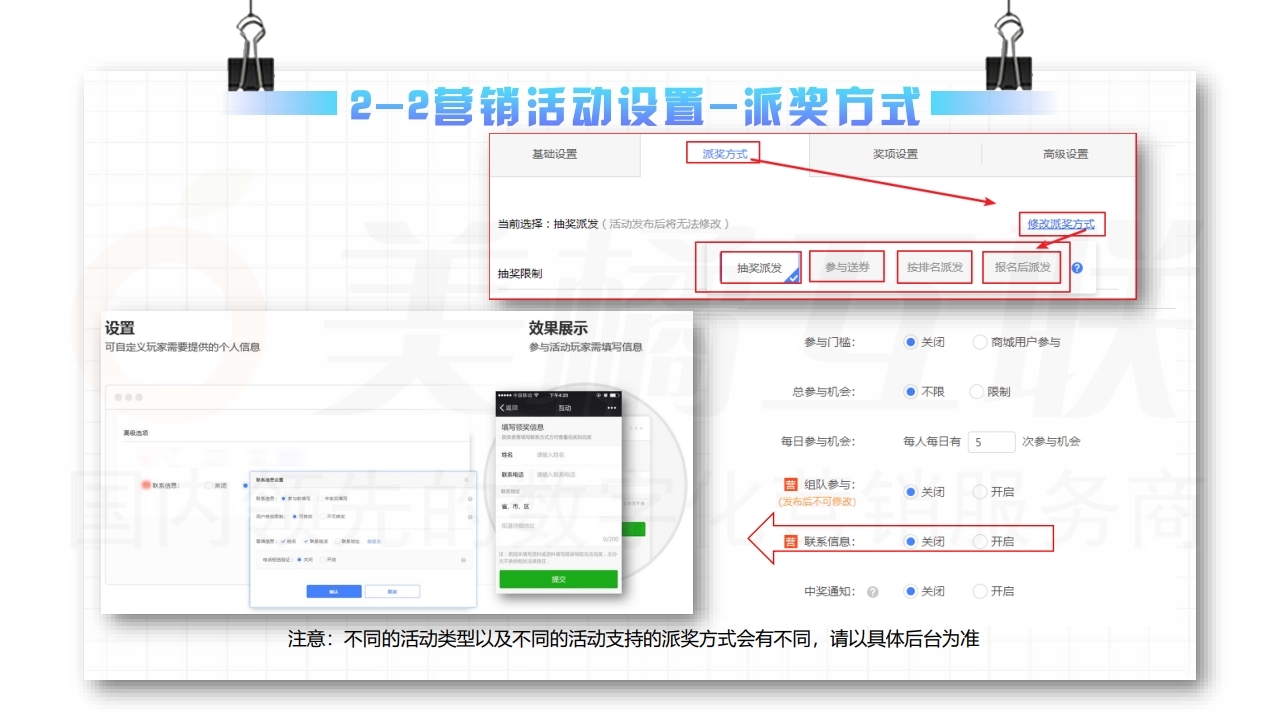Click the blue 确认 button in dialog
Viewport: 1280px width, 720px height.
tap(334, 591)
